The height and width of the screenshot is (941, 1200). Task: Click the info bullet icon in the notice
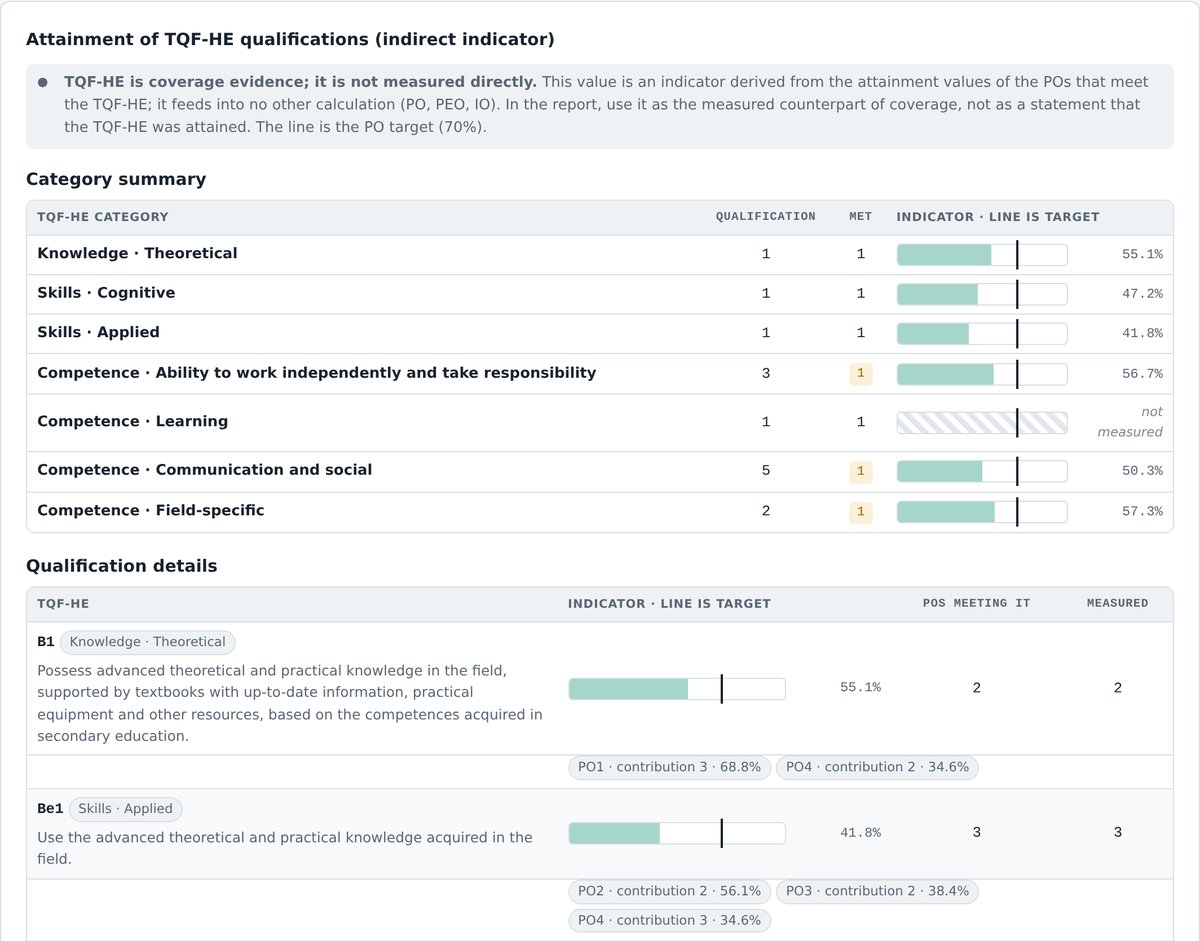click(x=43, y=82)
